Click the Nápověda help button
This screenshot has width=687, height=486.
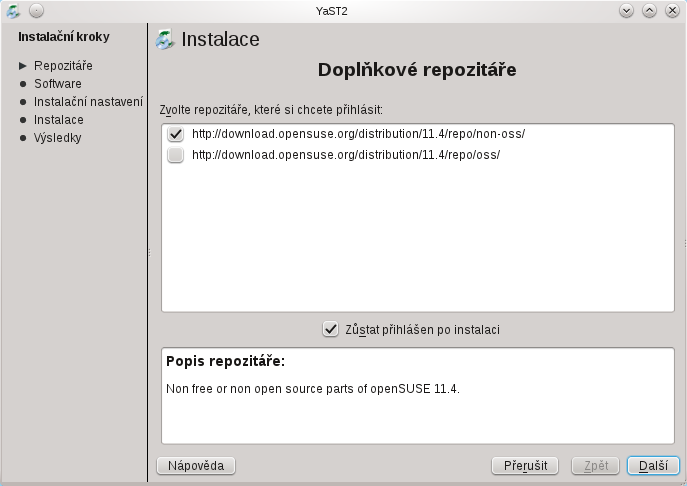(x=196, y=465)
